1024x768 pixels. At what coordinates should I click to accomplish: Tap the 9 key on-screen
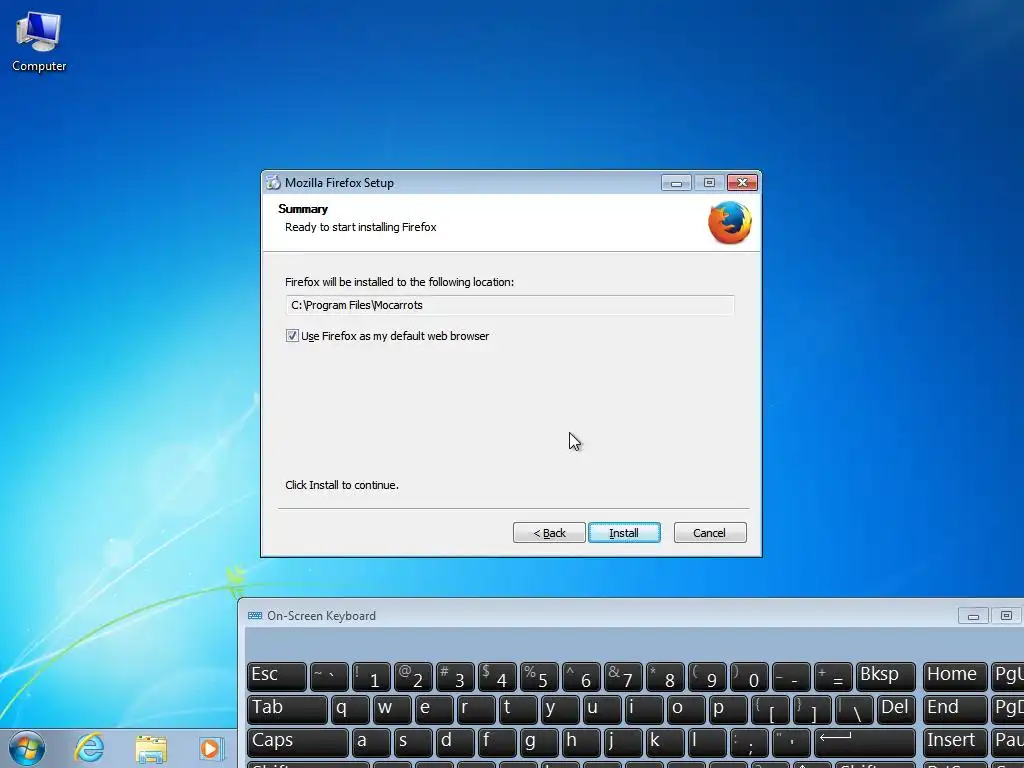[x=707, y=677]
